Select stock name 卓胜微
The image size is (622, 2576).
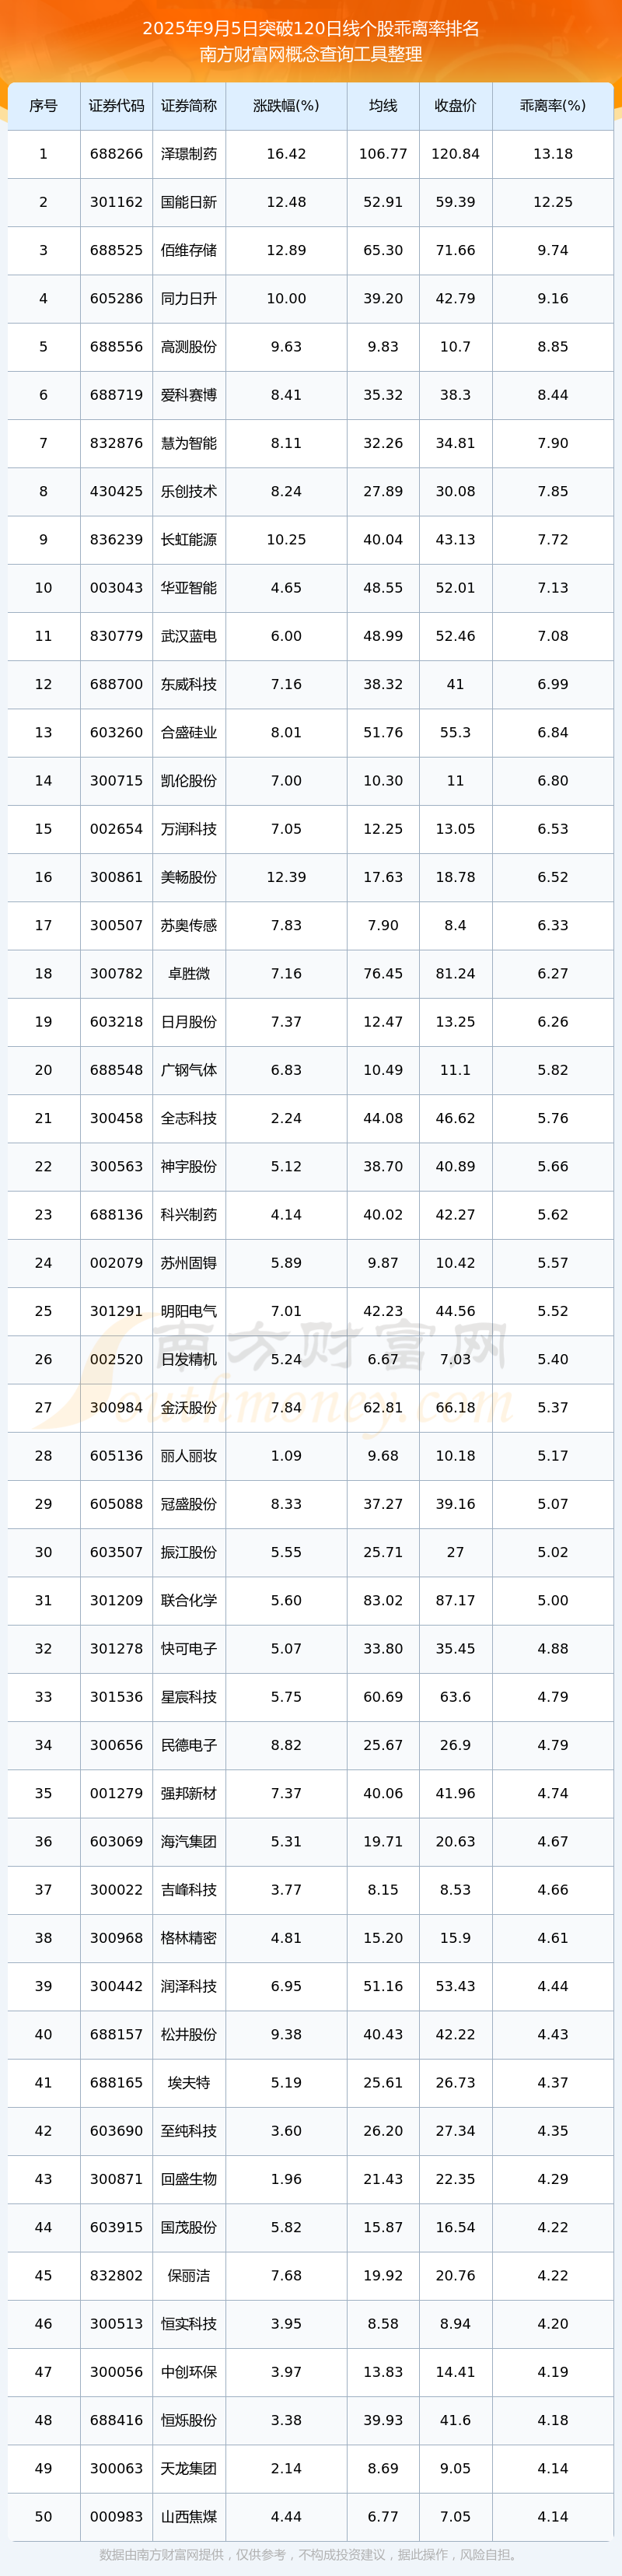(189, 973)
